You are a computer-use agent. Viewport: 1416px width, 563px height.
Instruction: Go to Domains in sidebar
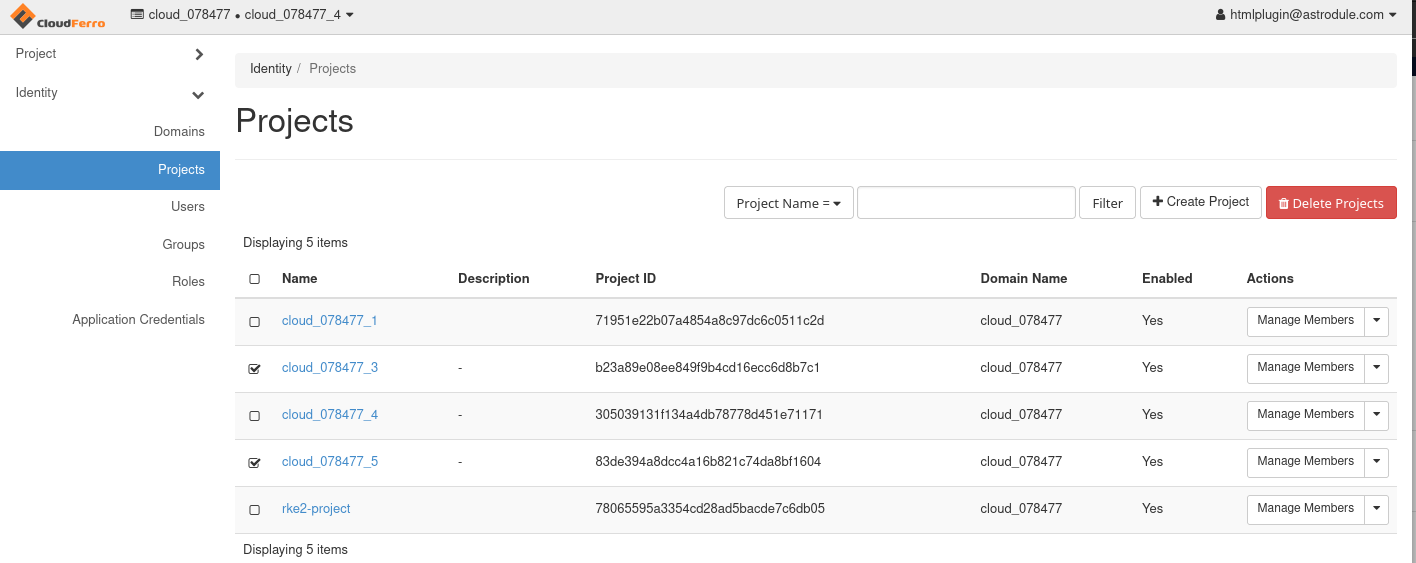[179, 132]
